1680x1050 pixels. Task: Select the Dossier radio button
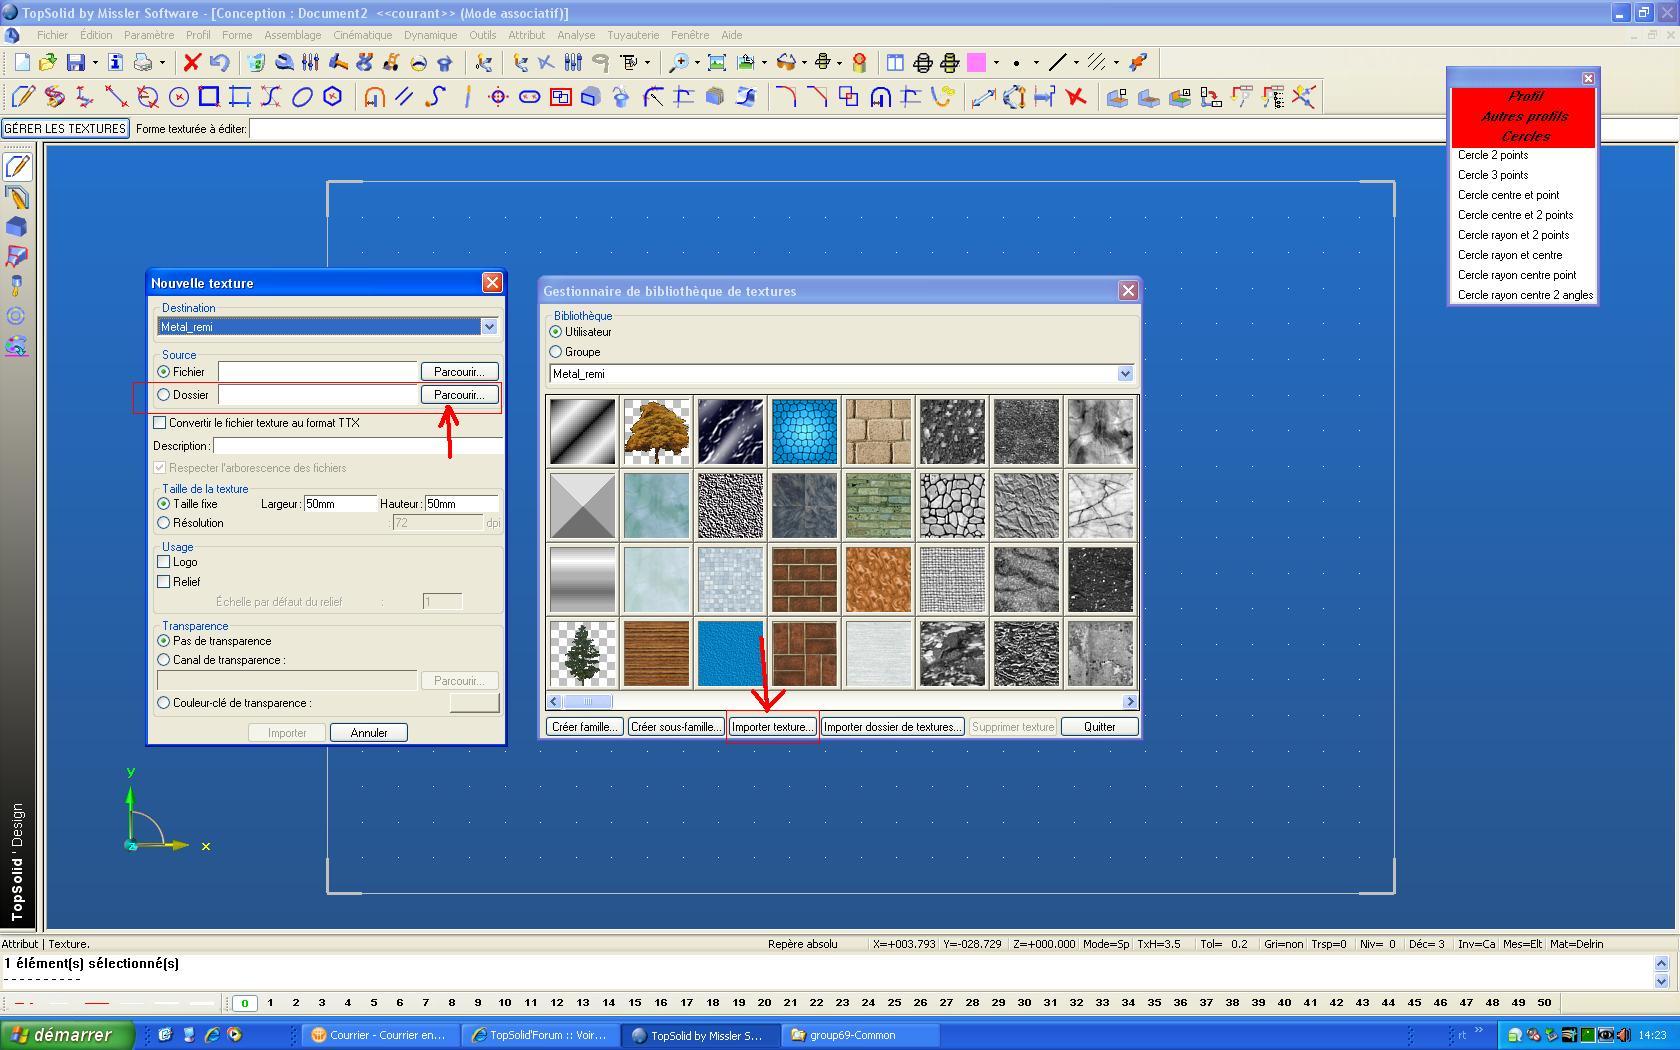pyautogui.click(x=164, y=395)
